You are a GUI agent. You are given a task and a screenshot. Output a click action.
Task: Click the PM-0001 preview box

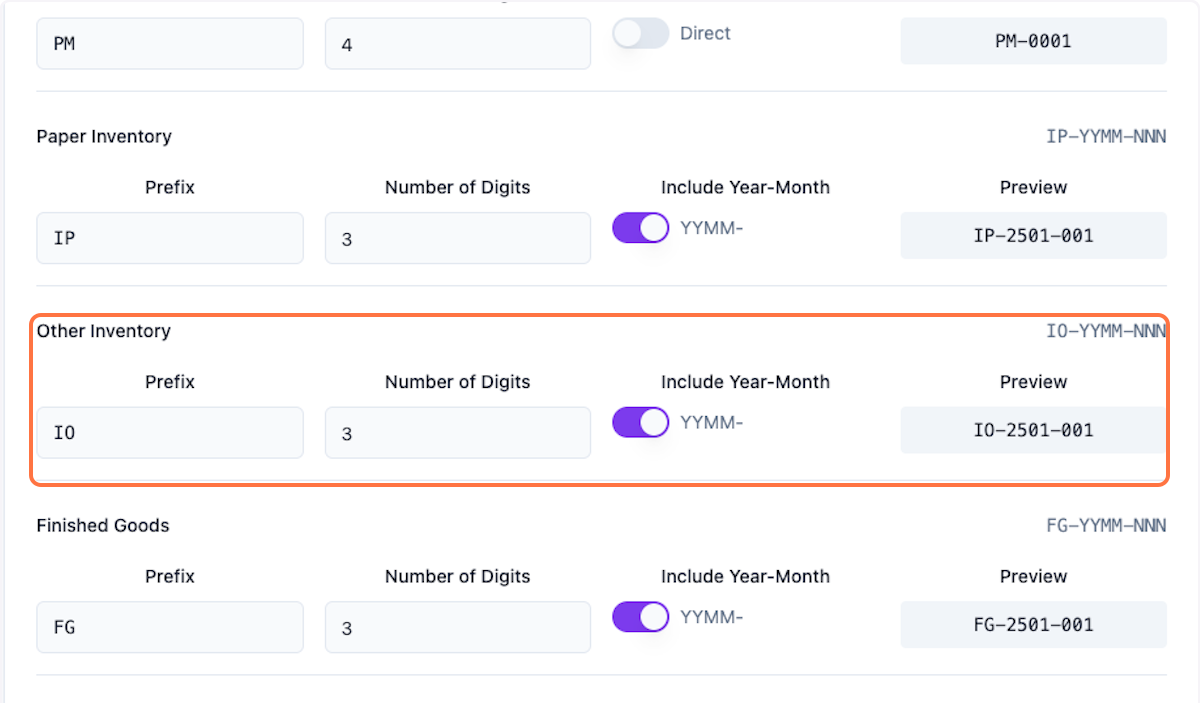click(1033, 42)
